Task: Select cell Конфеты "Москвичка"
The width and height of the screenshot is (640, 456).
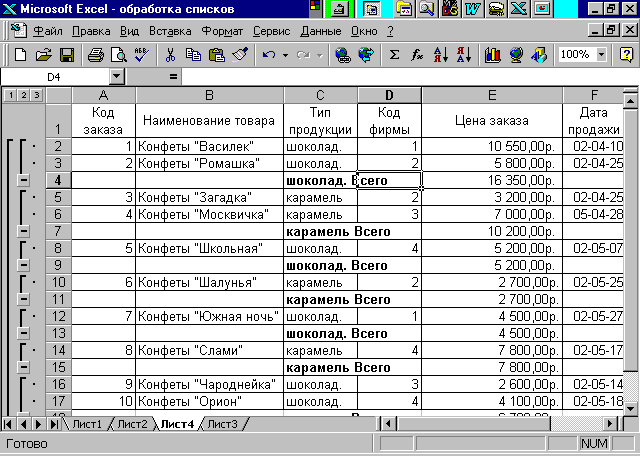Action: (x=209, y=214)
